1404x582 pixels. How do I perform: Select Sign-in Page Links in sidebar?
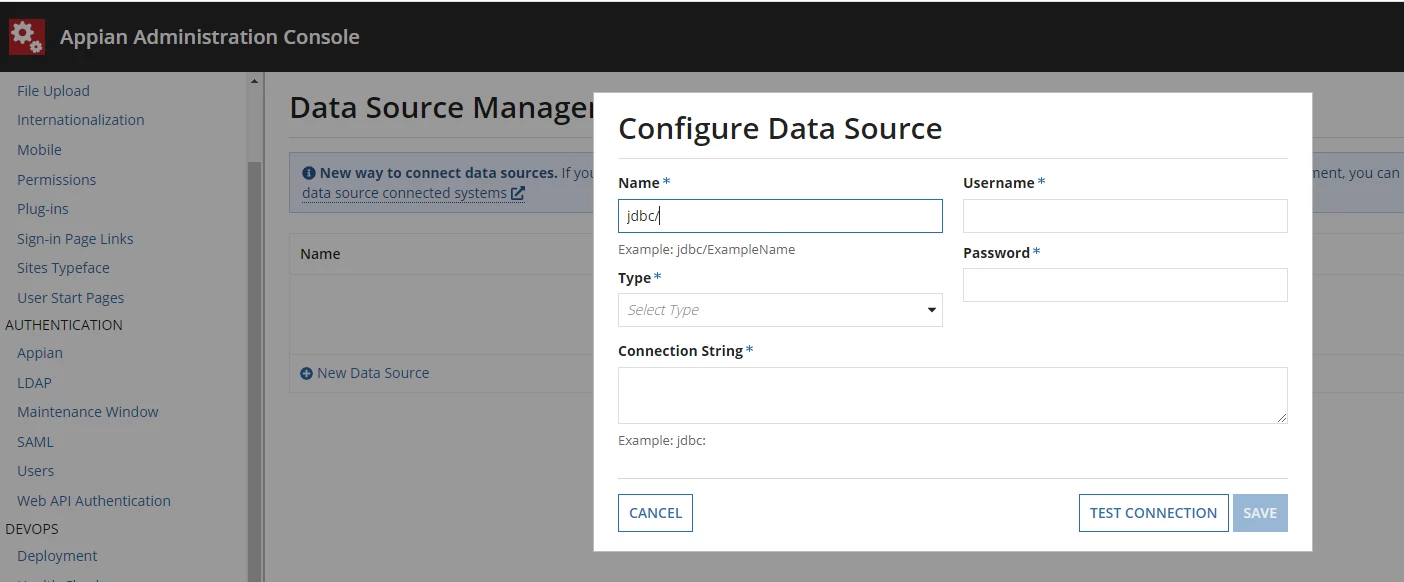tap(75, 239)
